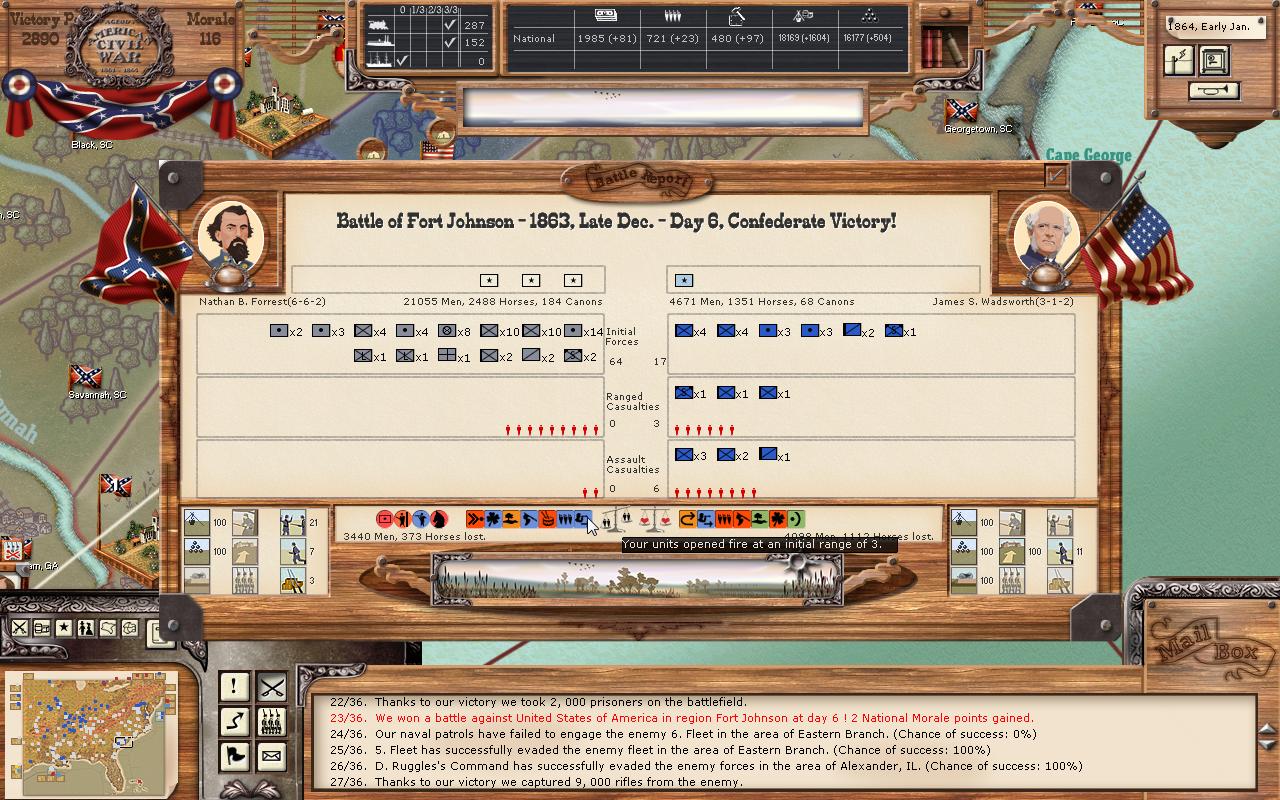Screen dimensions: 1280x800
Task: Select the exclamation mark important messages filter
Action: pyautogui.click(x=234, y=686)
